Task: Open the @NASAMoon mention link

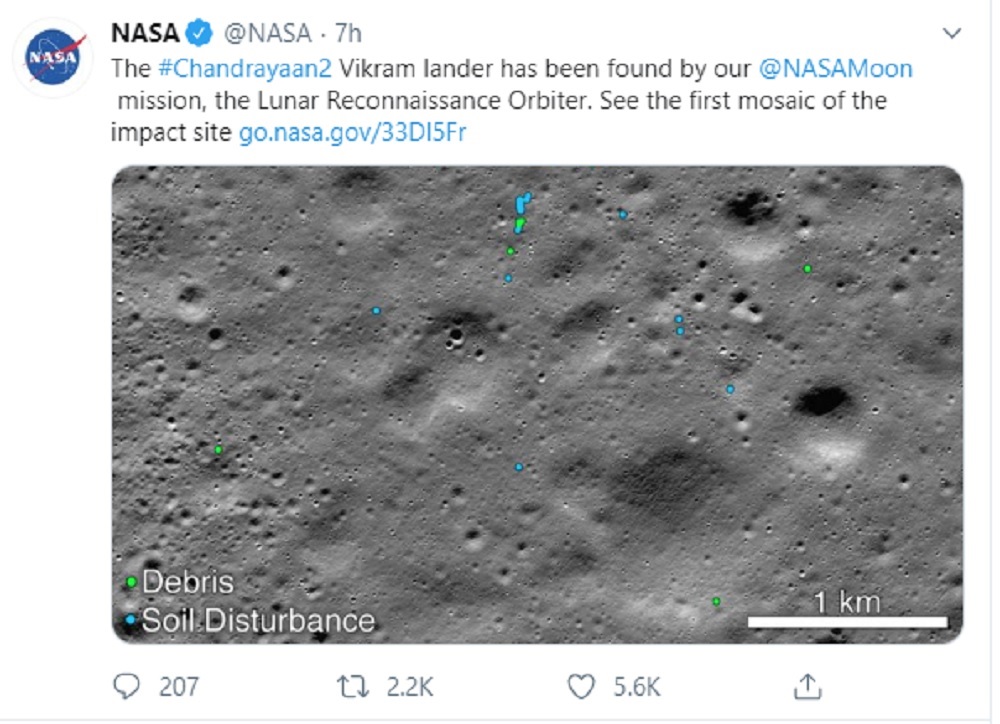Action: click(835, 69)
